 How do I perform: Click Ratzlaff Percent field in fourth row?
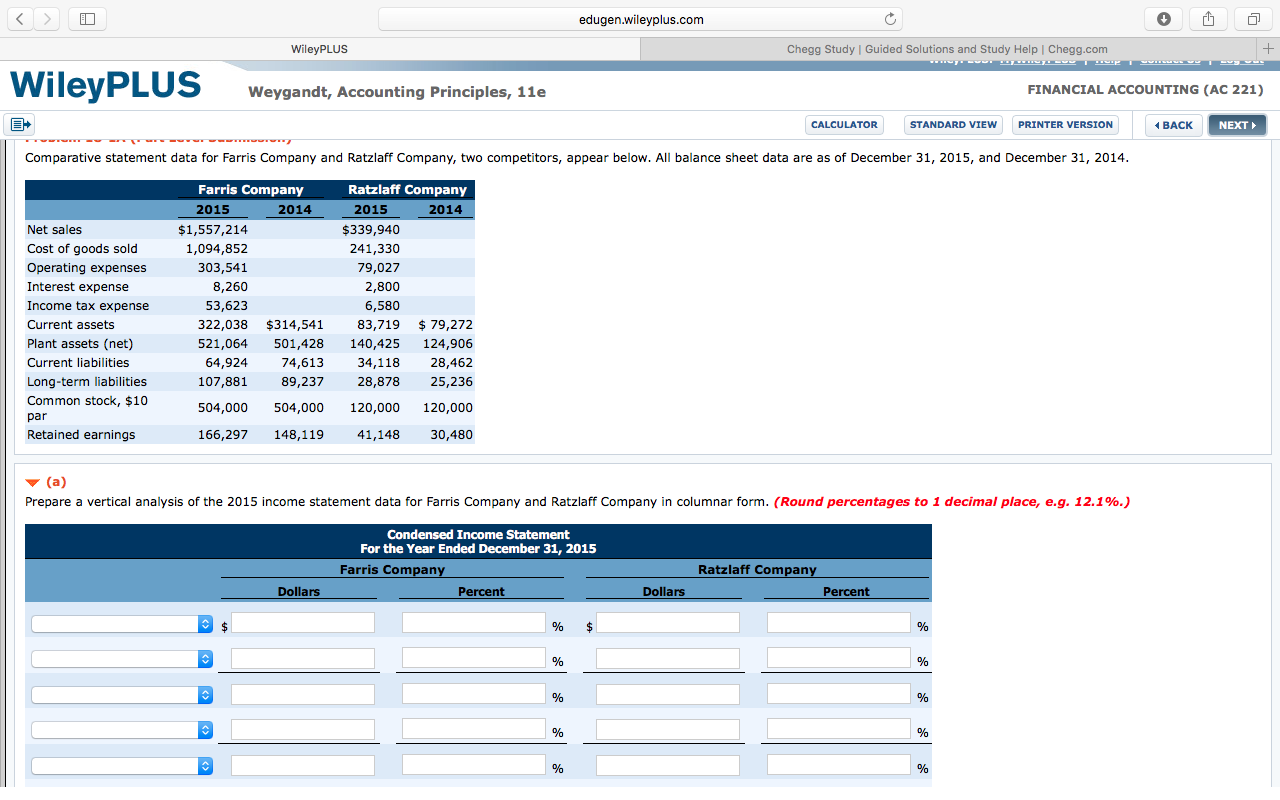[839, 729]
